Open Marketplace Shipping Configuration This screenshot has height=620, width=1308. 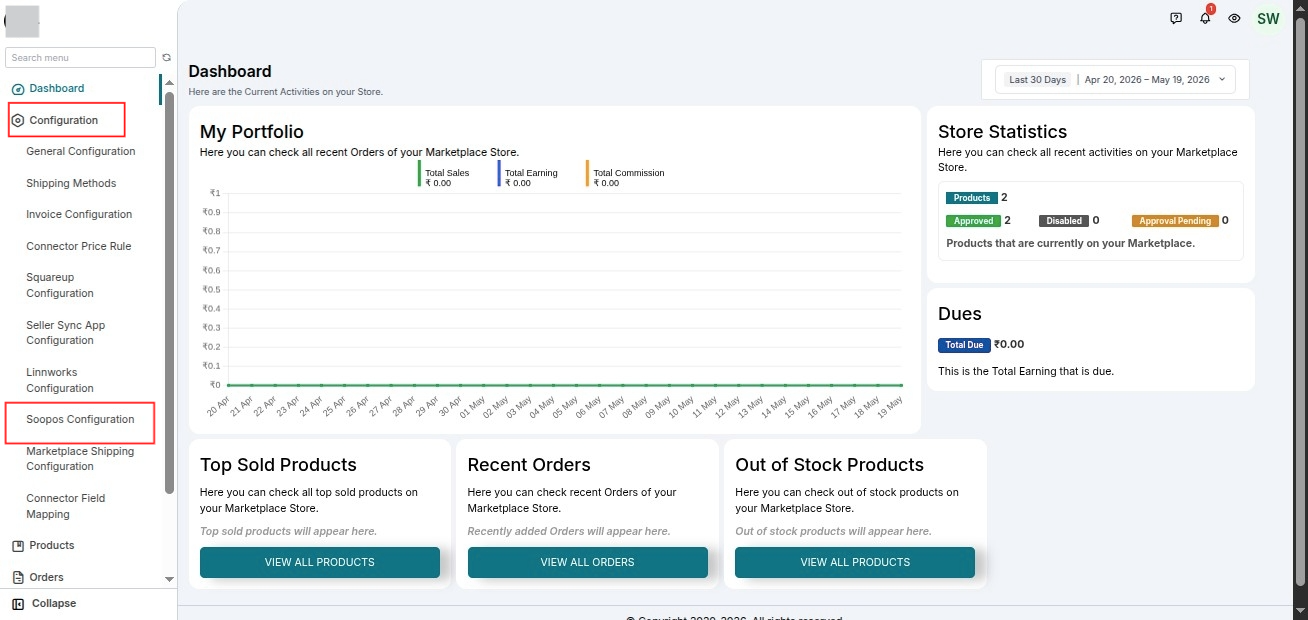[x=80, y=459]
